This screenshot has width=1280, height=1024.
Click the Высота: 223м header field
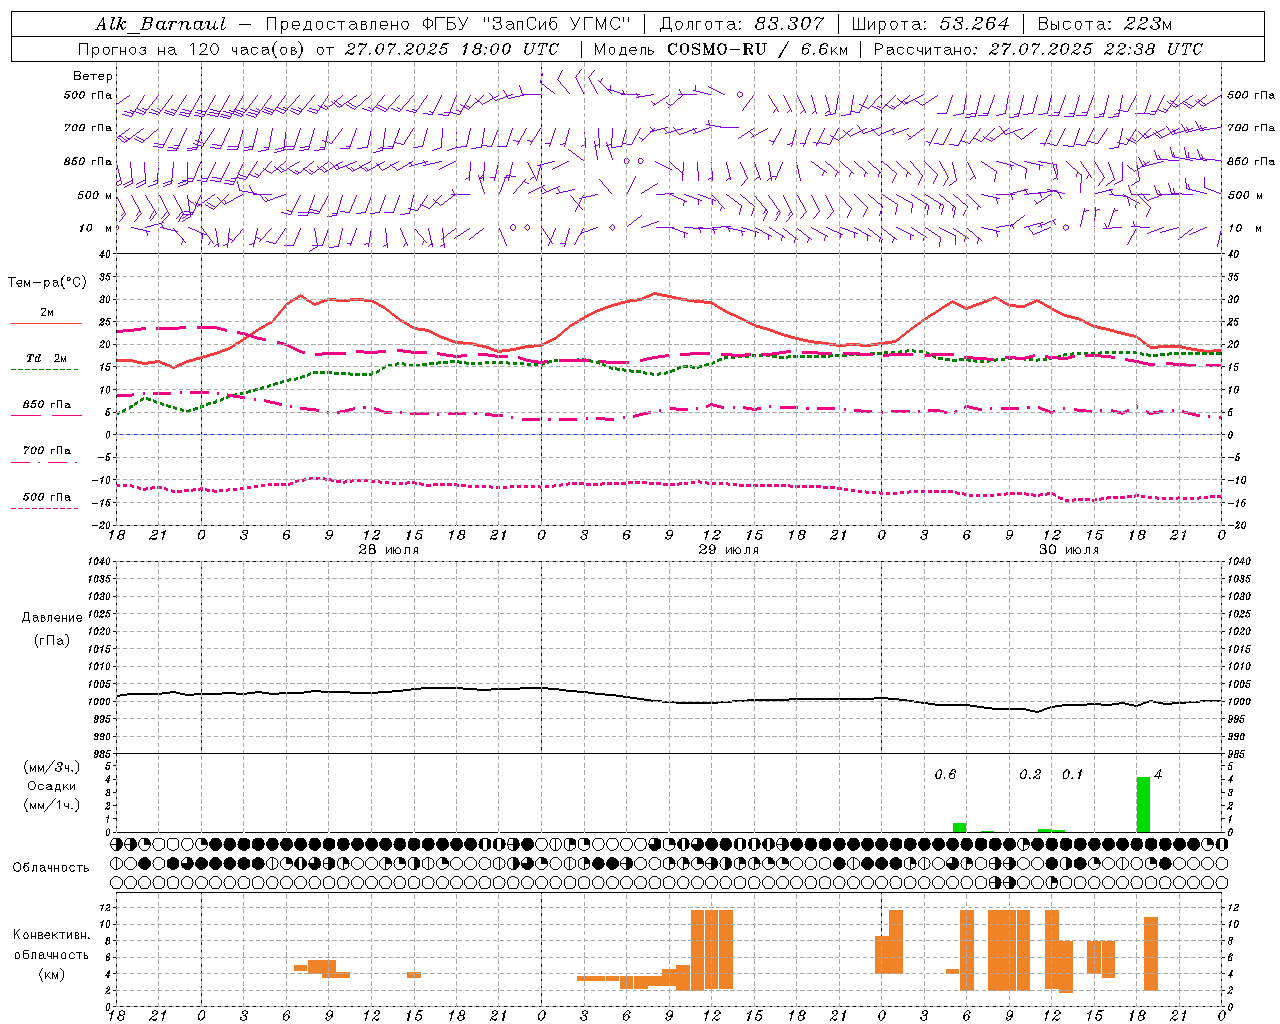pos(1105,24)
